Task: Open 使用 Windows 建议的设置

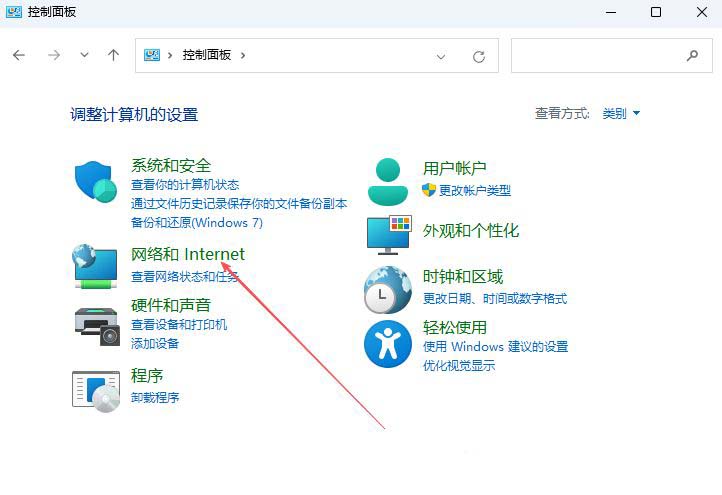Action: tap(495, 347)
